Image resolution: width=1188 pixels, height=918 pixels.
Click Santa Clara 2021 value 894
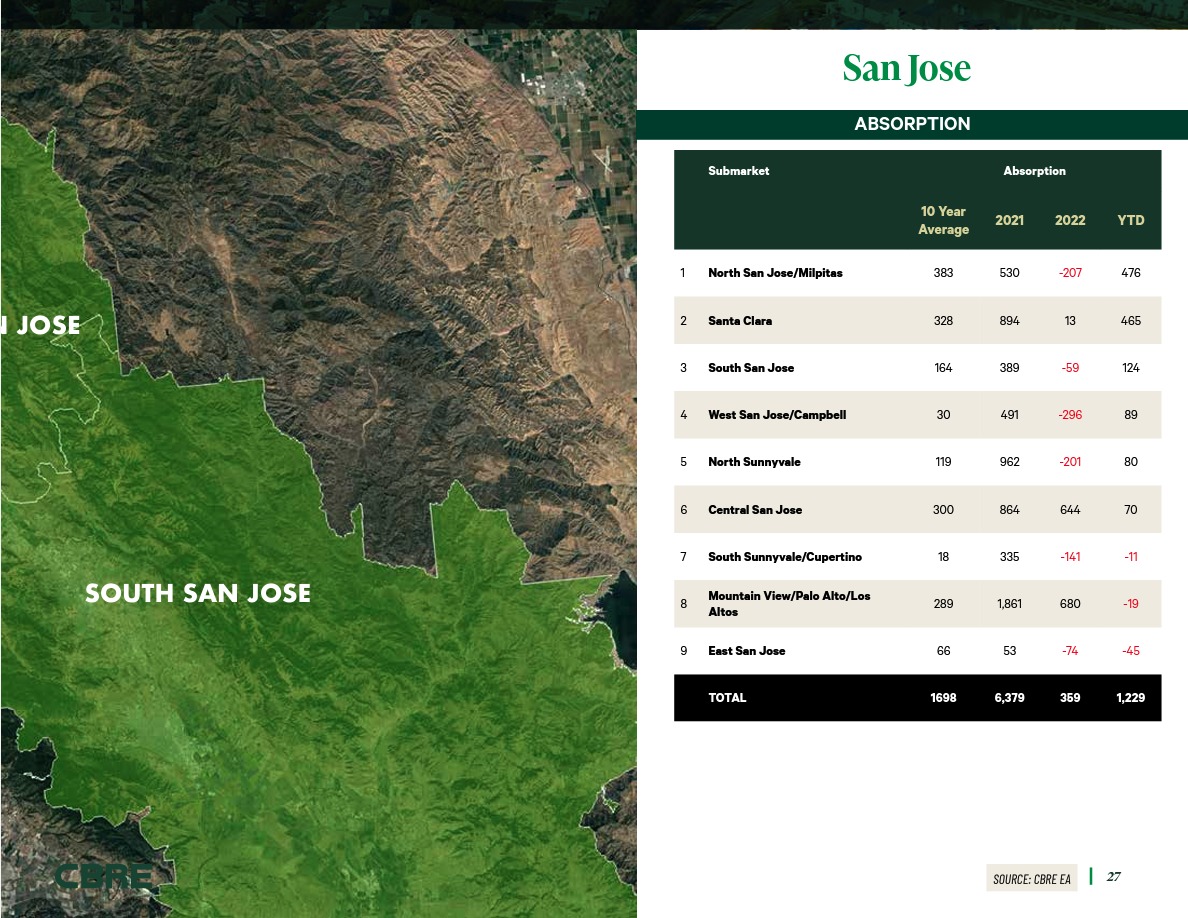[1009, 320]
